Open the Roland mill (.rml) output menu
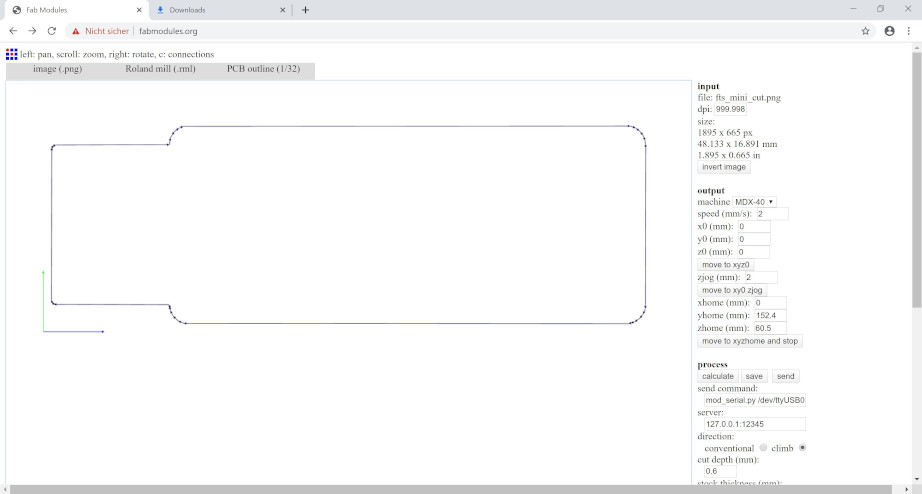The image size is (922, 494). (x=161, y=69)
